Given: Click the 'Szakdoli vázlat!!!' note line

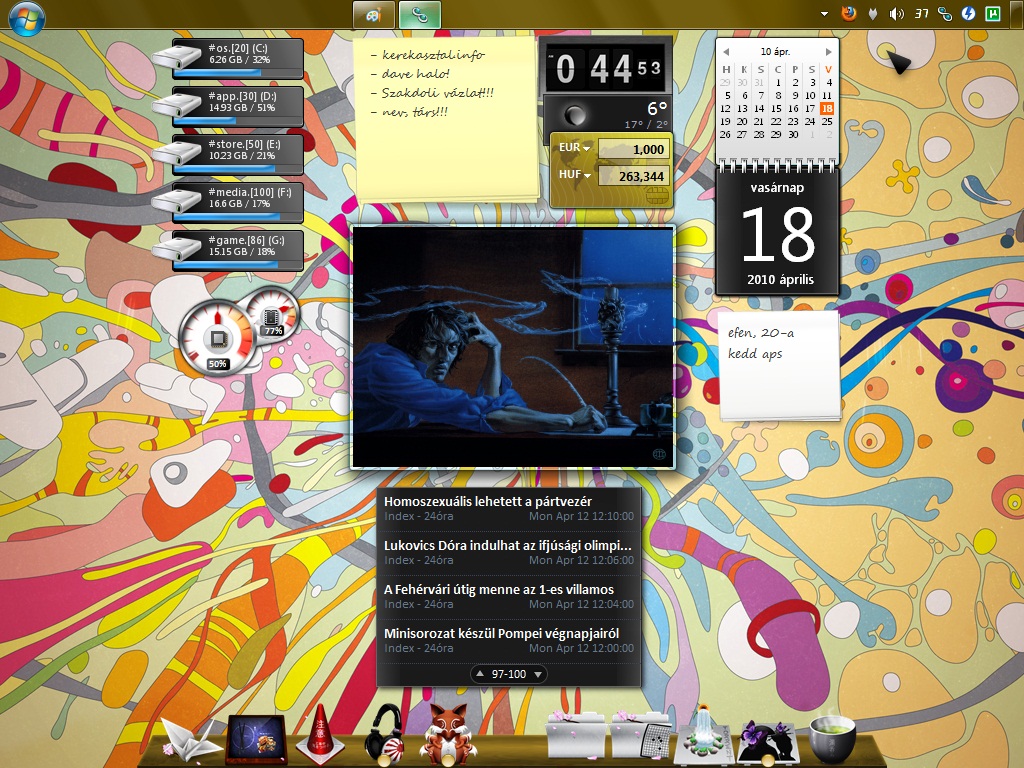Looking at the screenshot, I should pyautogui.click(x=438, y=93).
